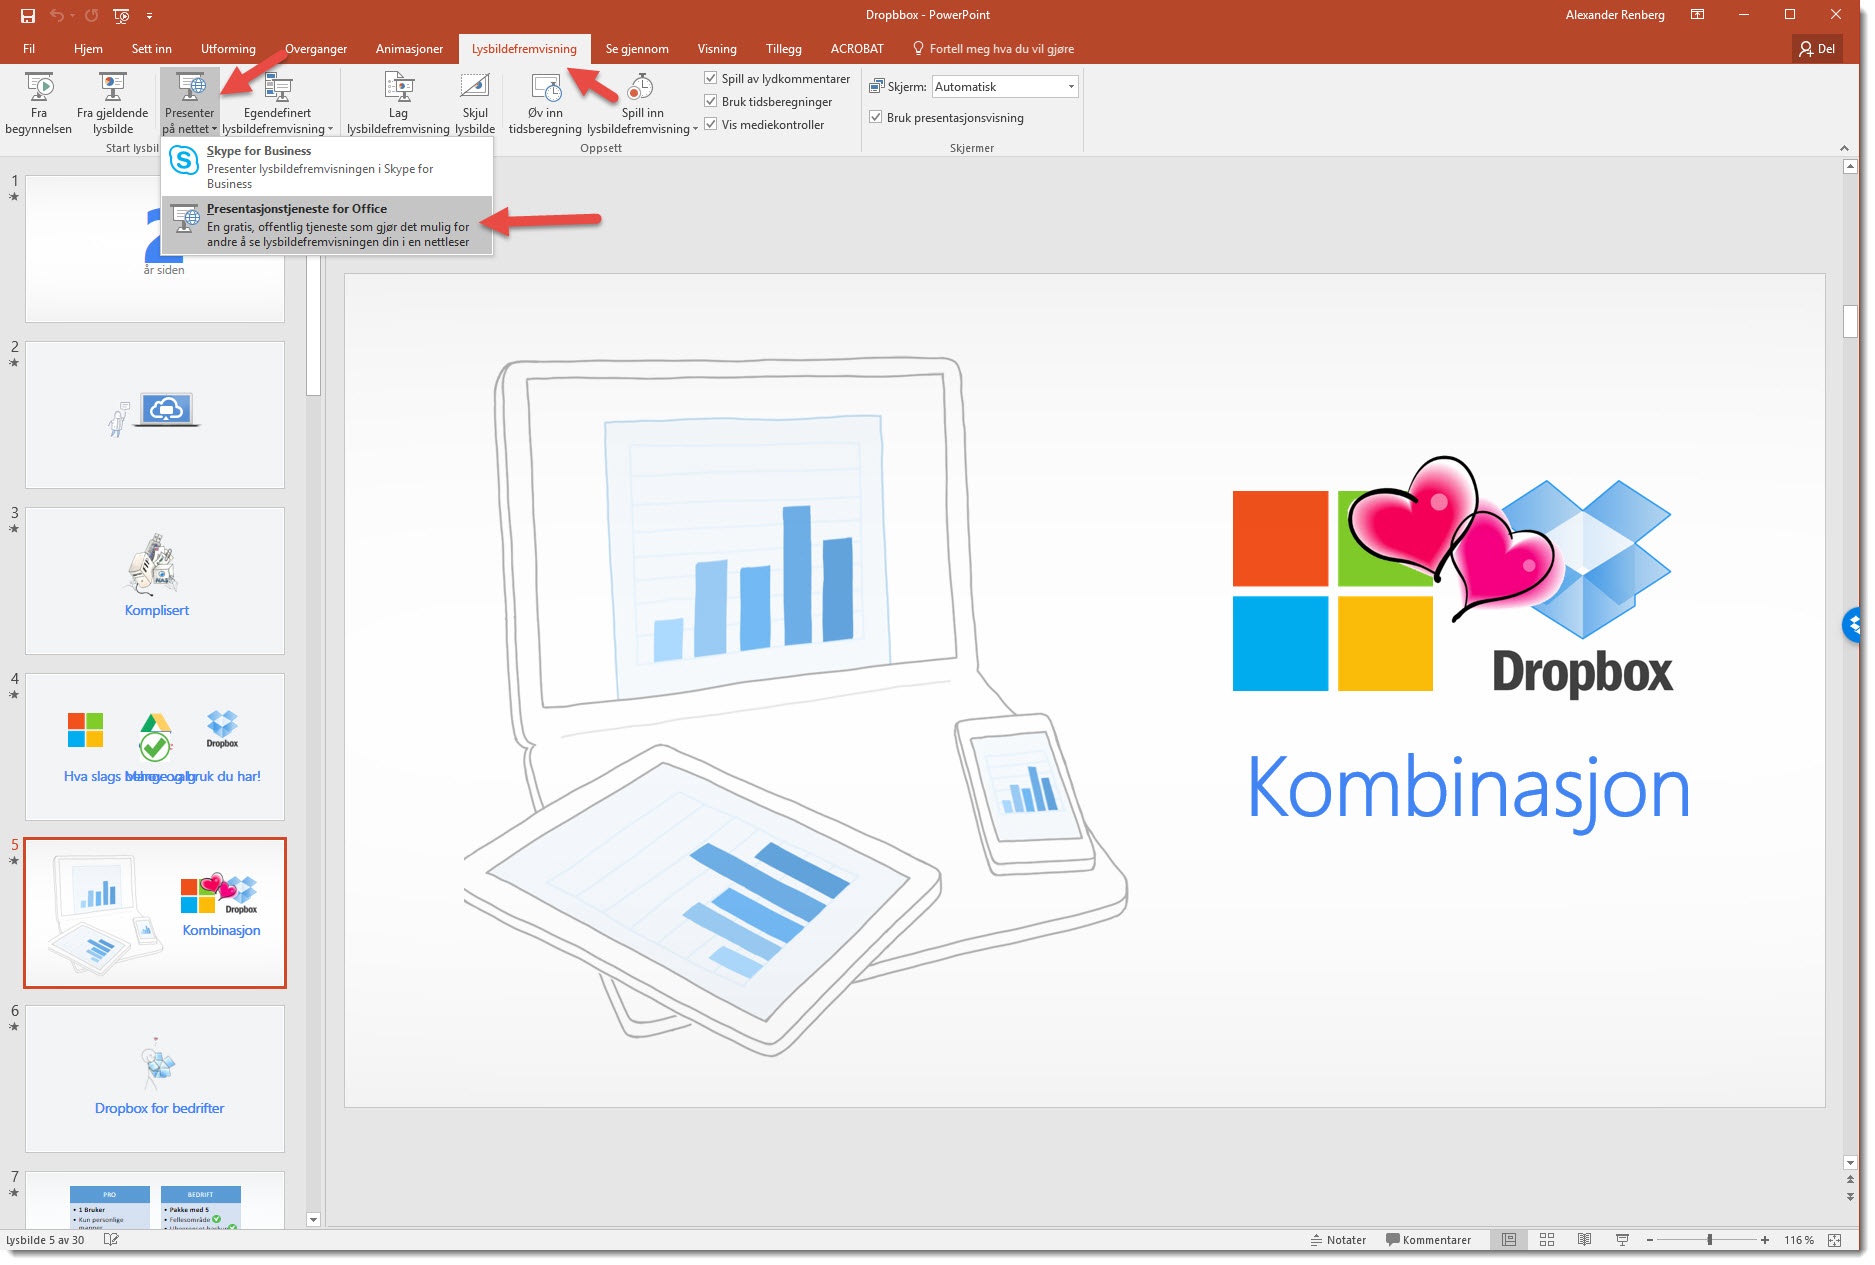
Task: Click next slide double-arrow button
Action: pyautogui.click(x=1850, y=1196)
